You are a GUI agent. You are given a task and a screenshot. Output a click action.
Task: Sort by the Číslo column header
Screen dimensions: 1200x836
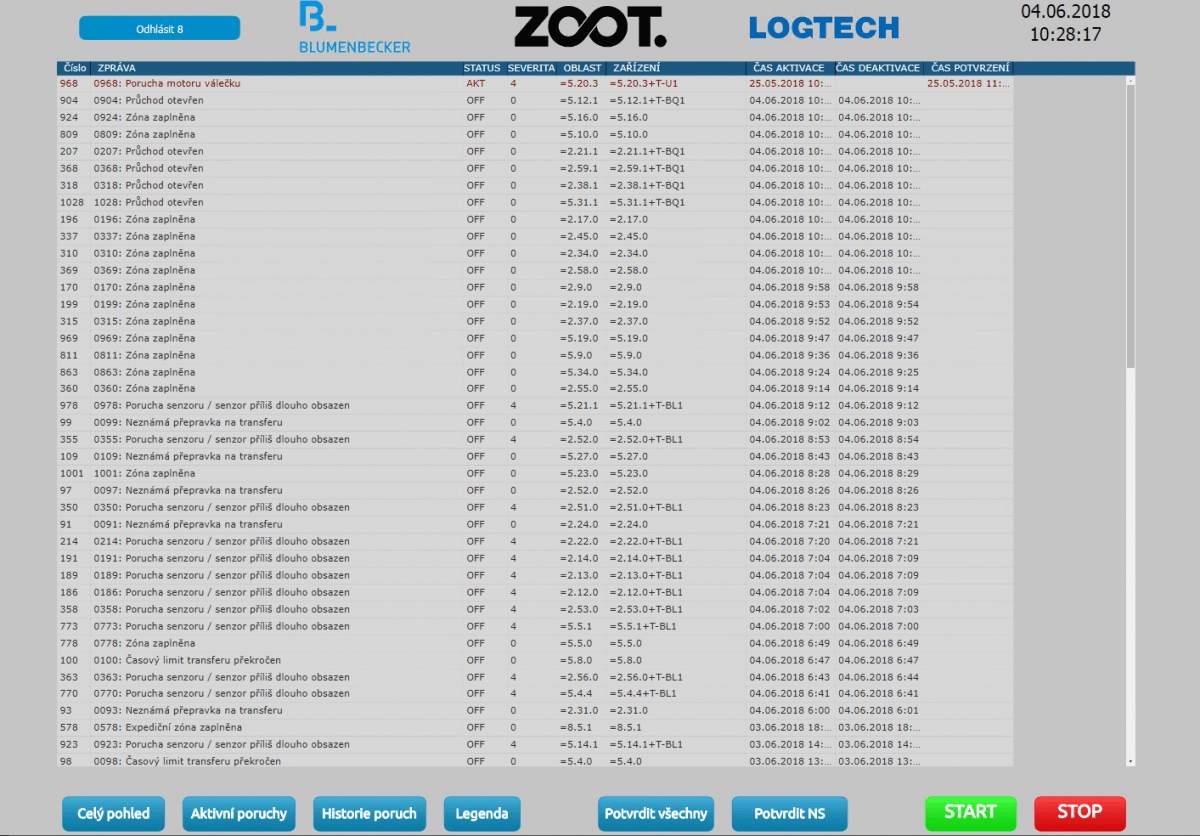(x=74, y=68)
